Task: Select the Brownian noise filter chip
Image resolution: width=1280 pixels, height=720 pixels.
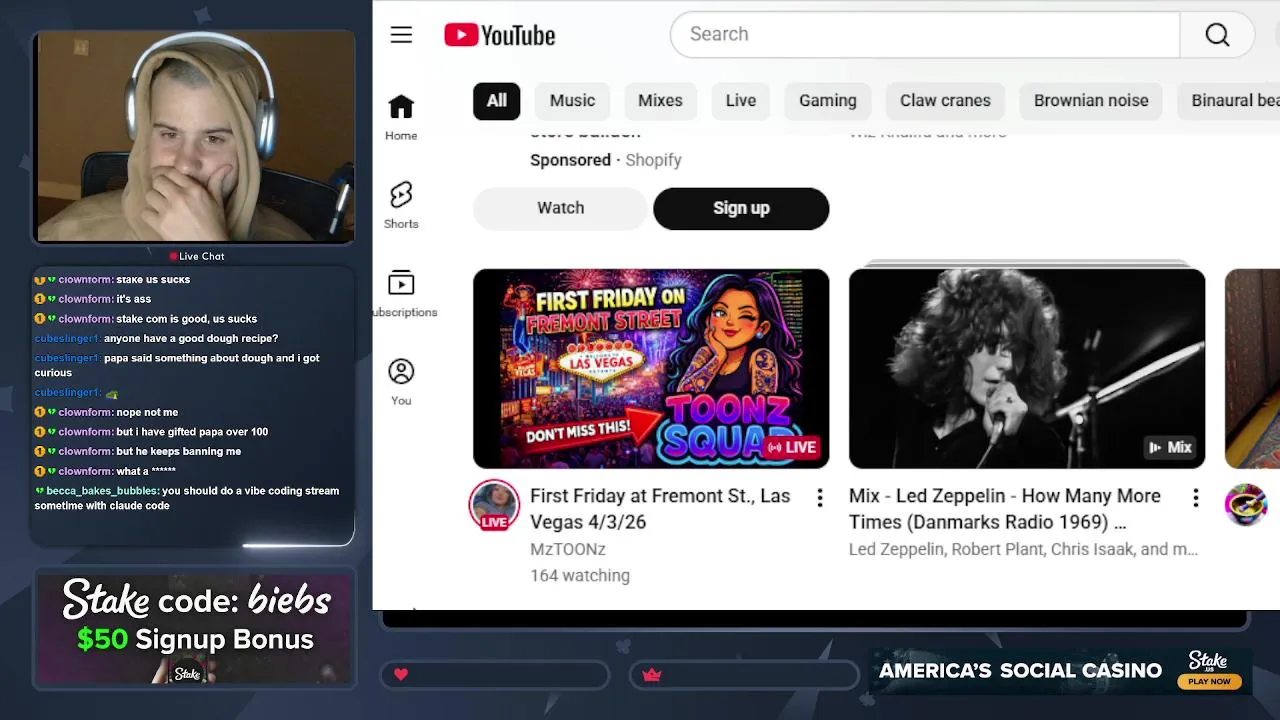Action: [x=1091, y=100]
